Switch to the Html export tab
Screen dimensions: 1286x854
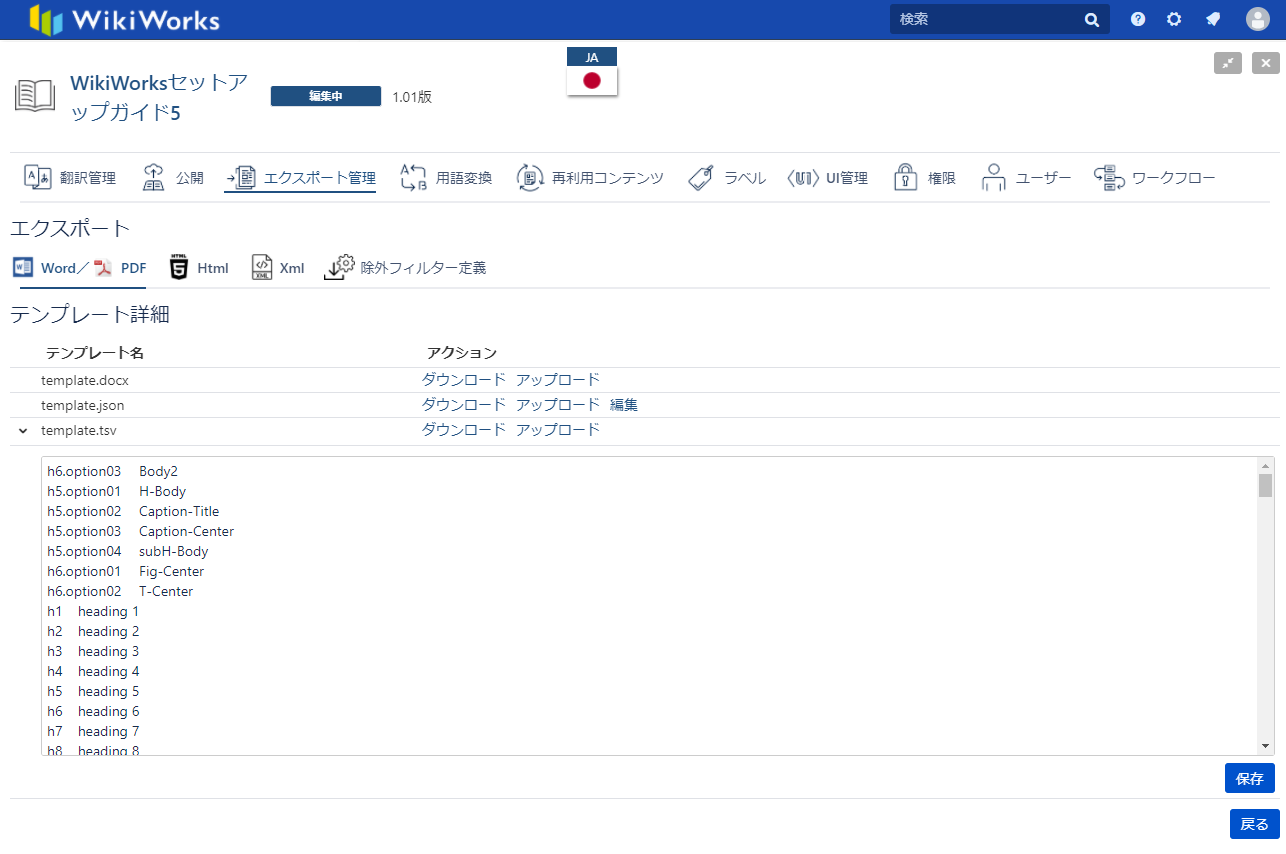(199, 268)
